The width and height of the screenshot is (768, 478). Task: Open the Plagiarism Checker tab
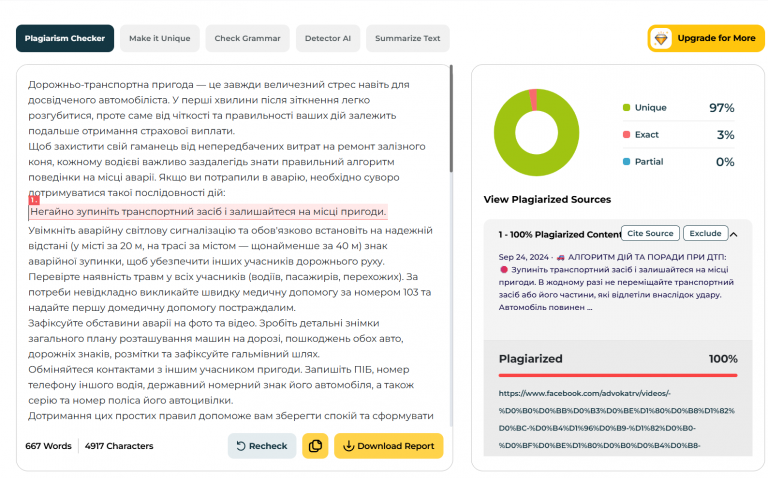click(x=65, y=38)
